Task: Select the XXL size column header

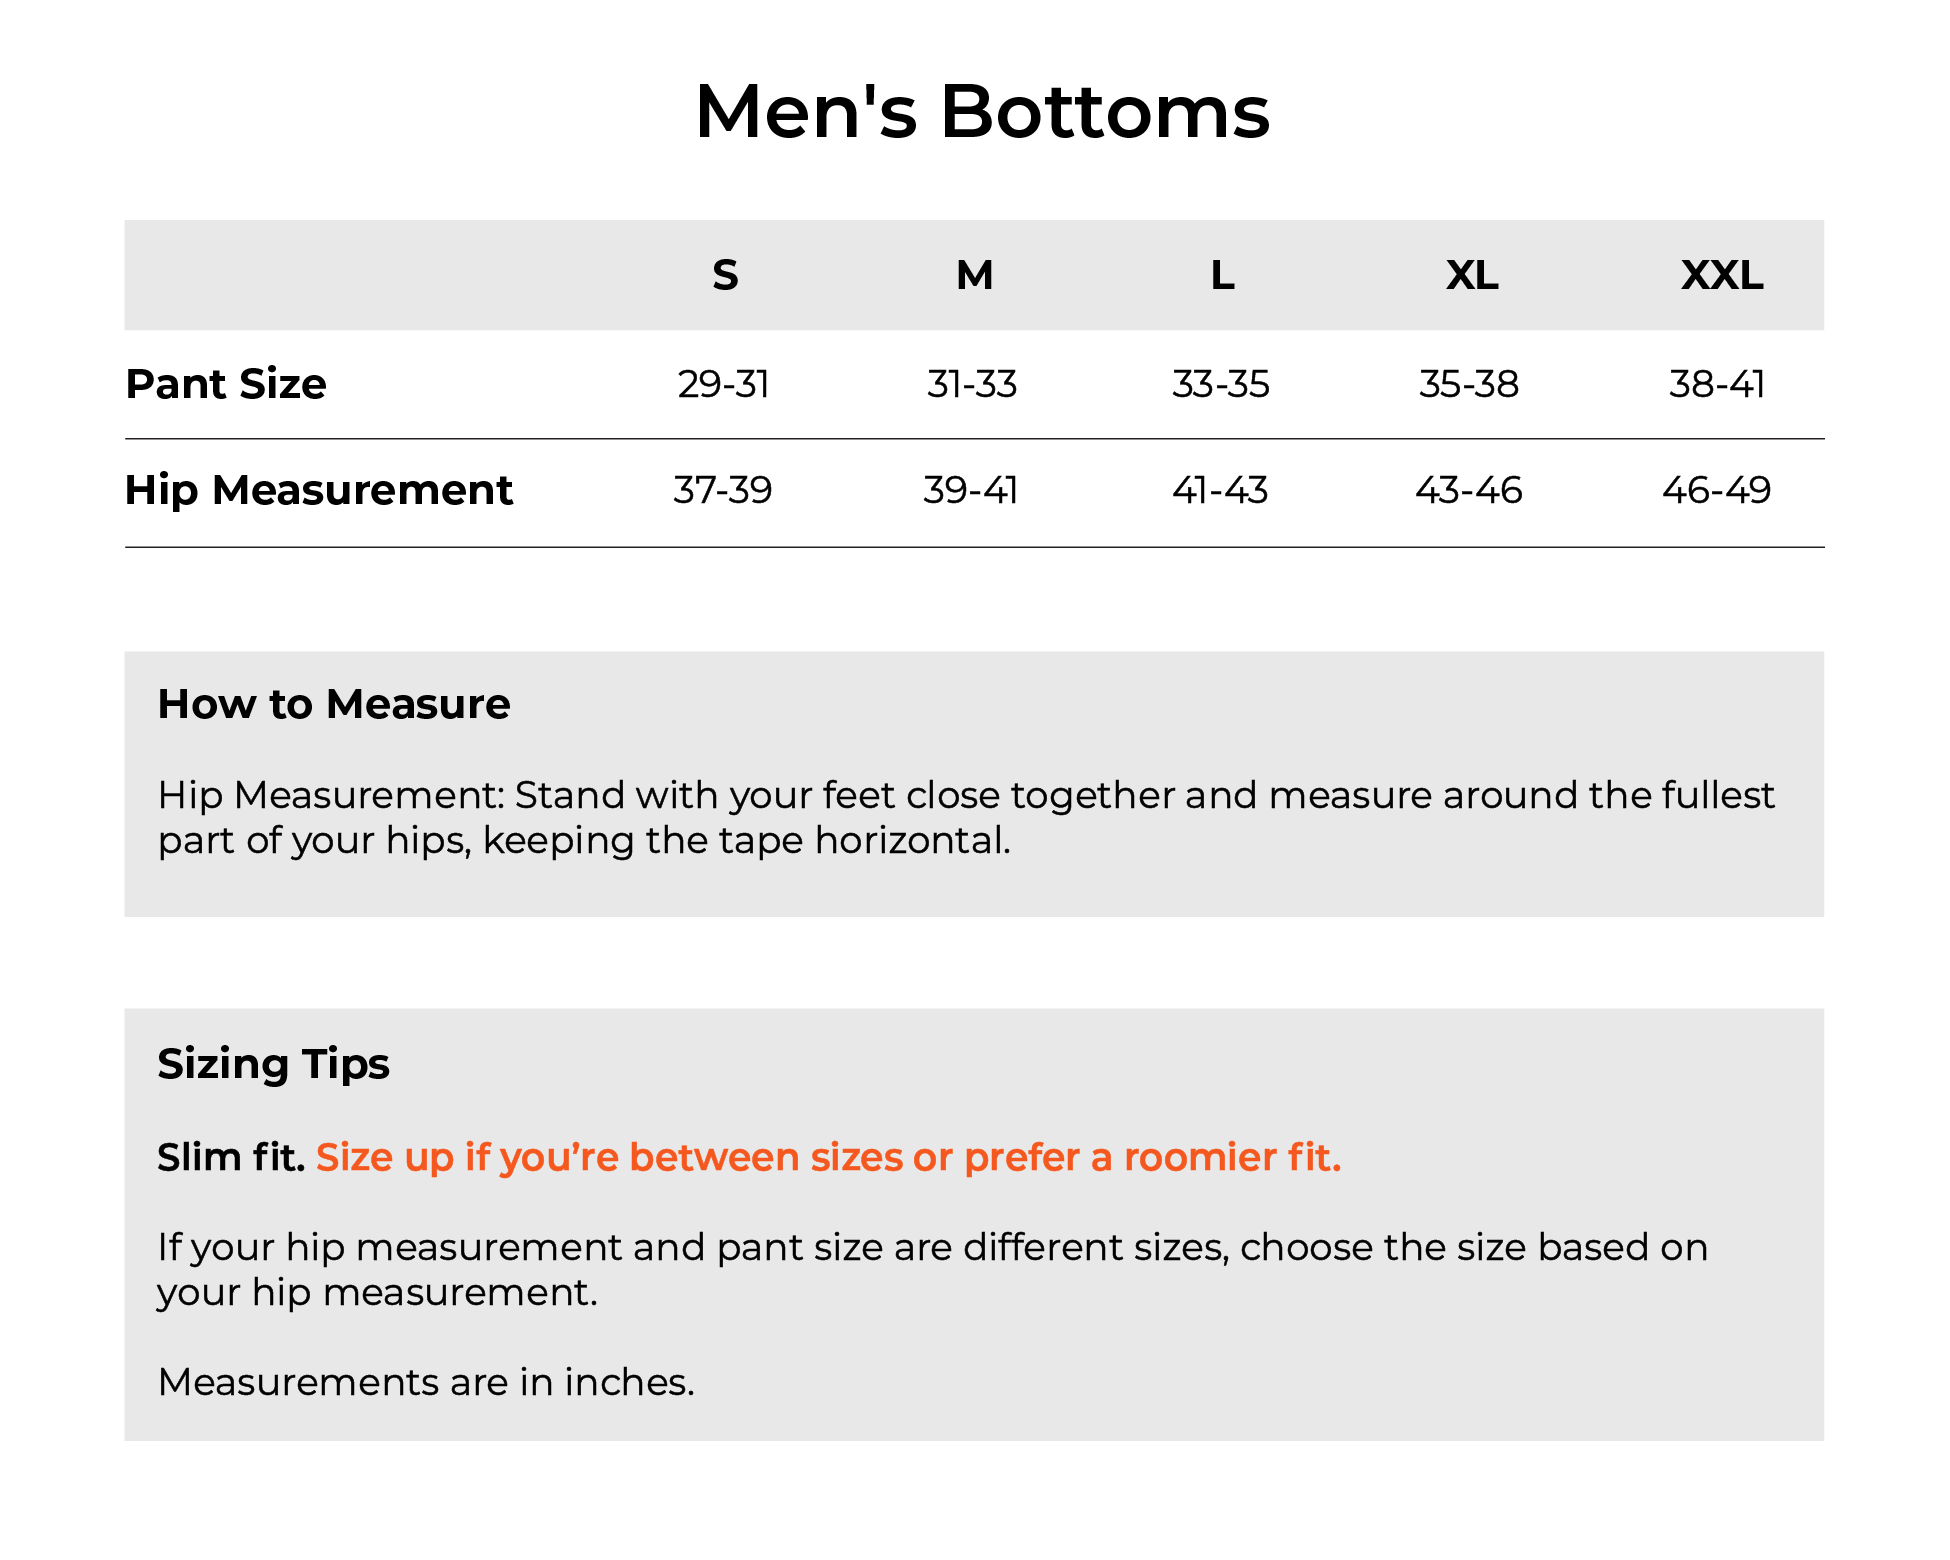Action: pos(1722,275)
